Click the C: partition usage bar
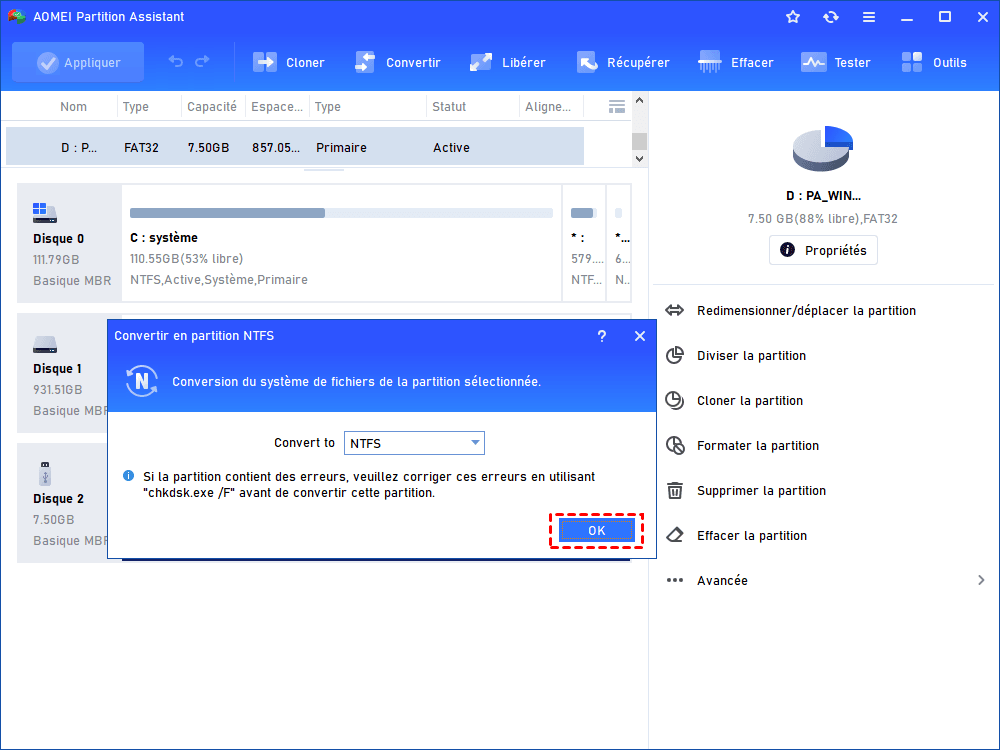 click(x=341, y=213)
